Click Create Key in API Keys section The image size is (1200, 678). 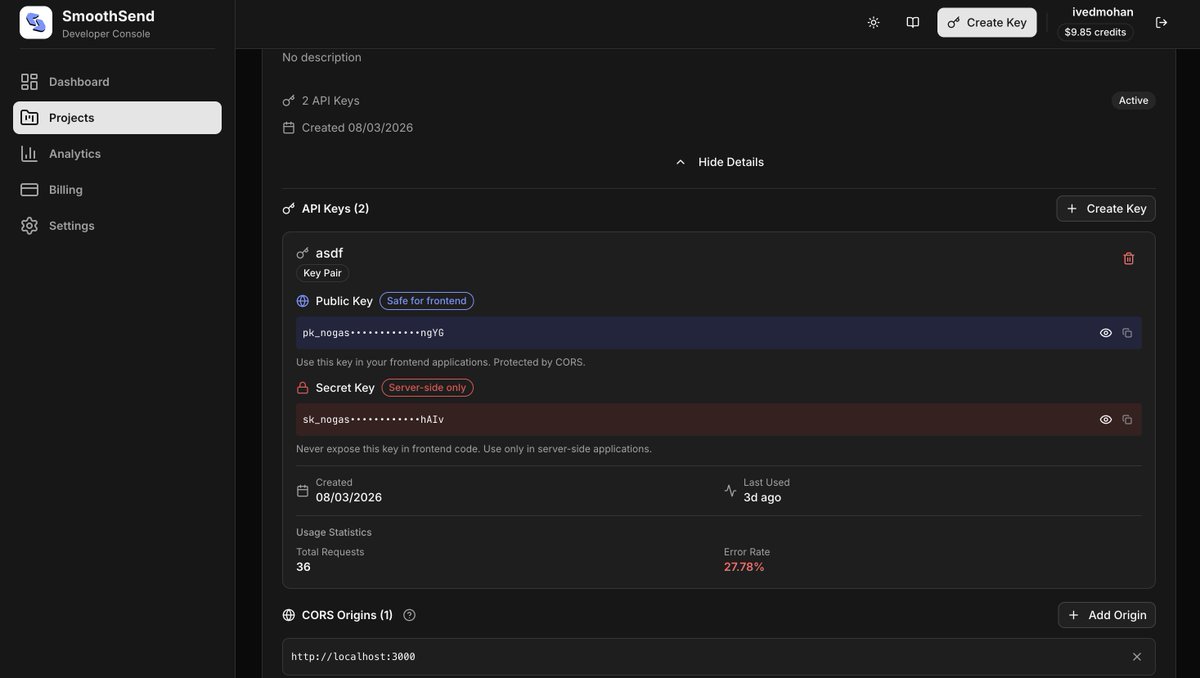tap(1106, 208)
